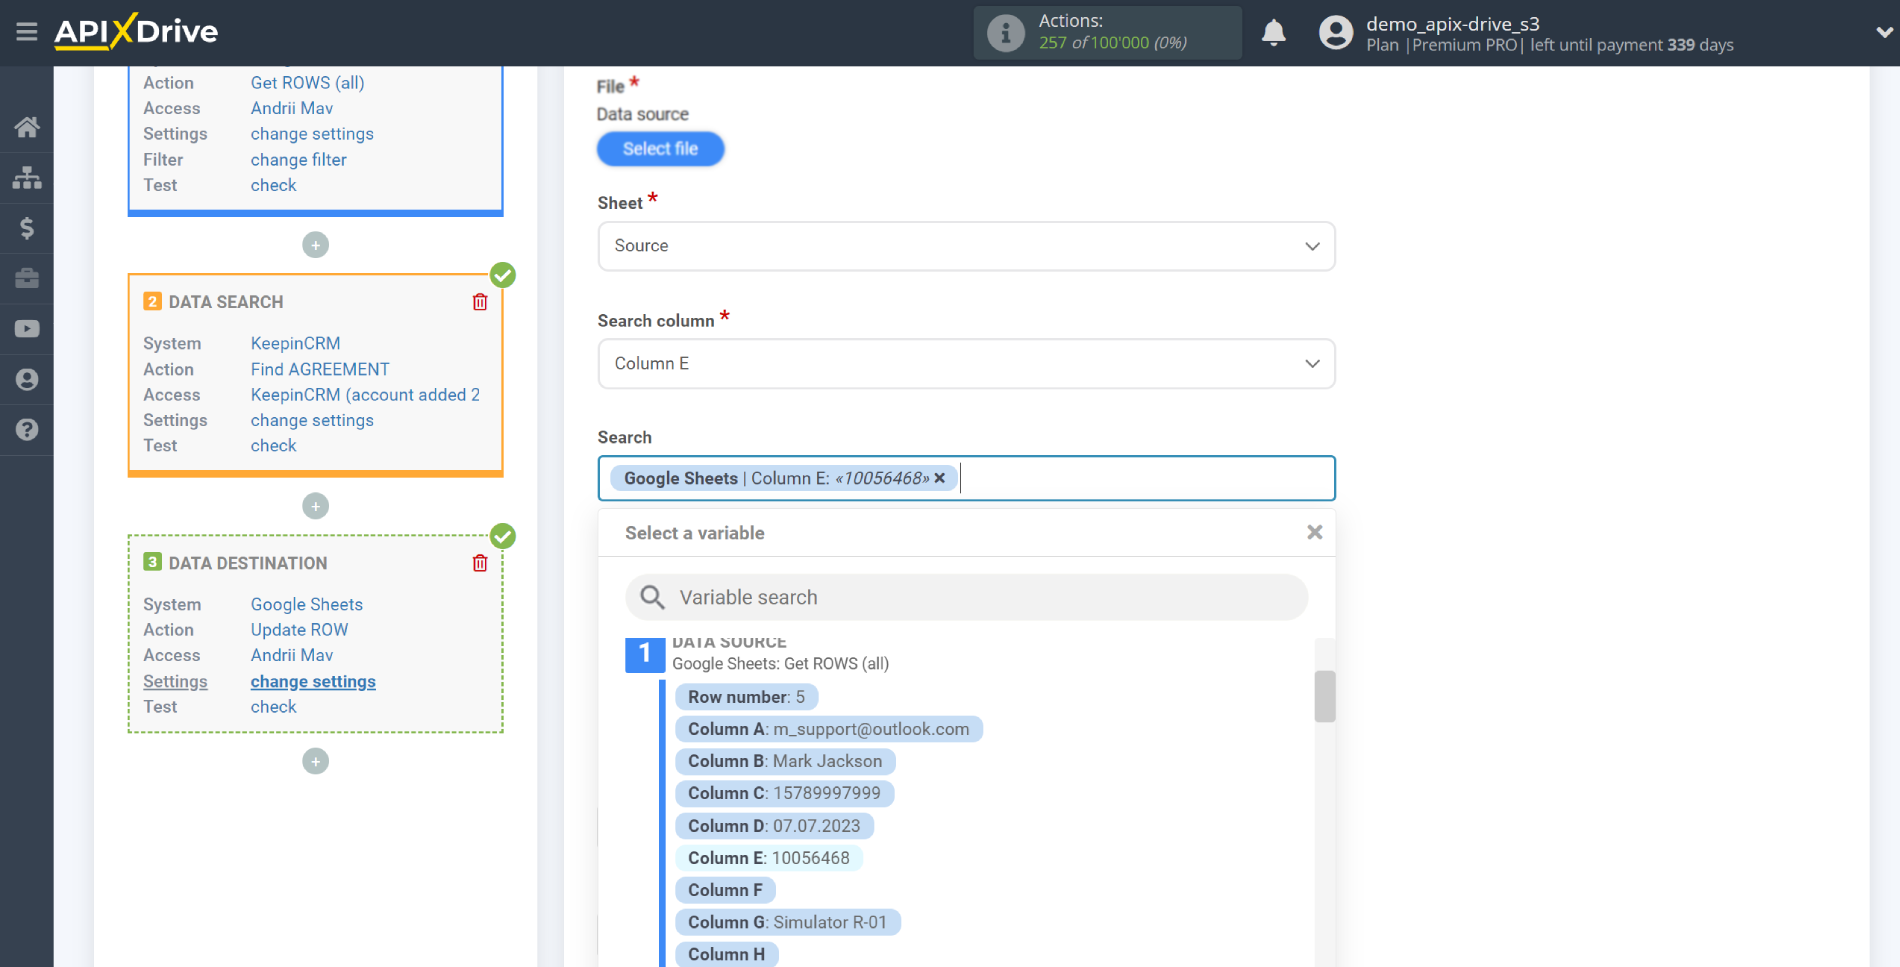This screenshot has height=967, width=1900.
Task: Open the connections sitemap sidebar icon
Action: pyautogui.click(x=27, y=178)
